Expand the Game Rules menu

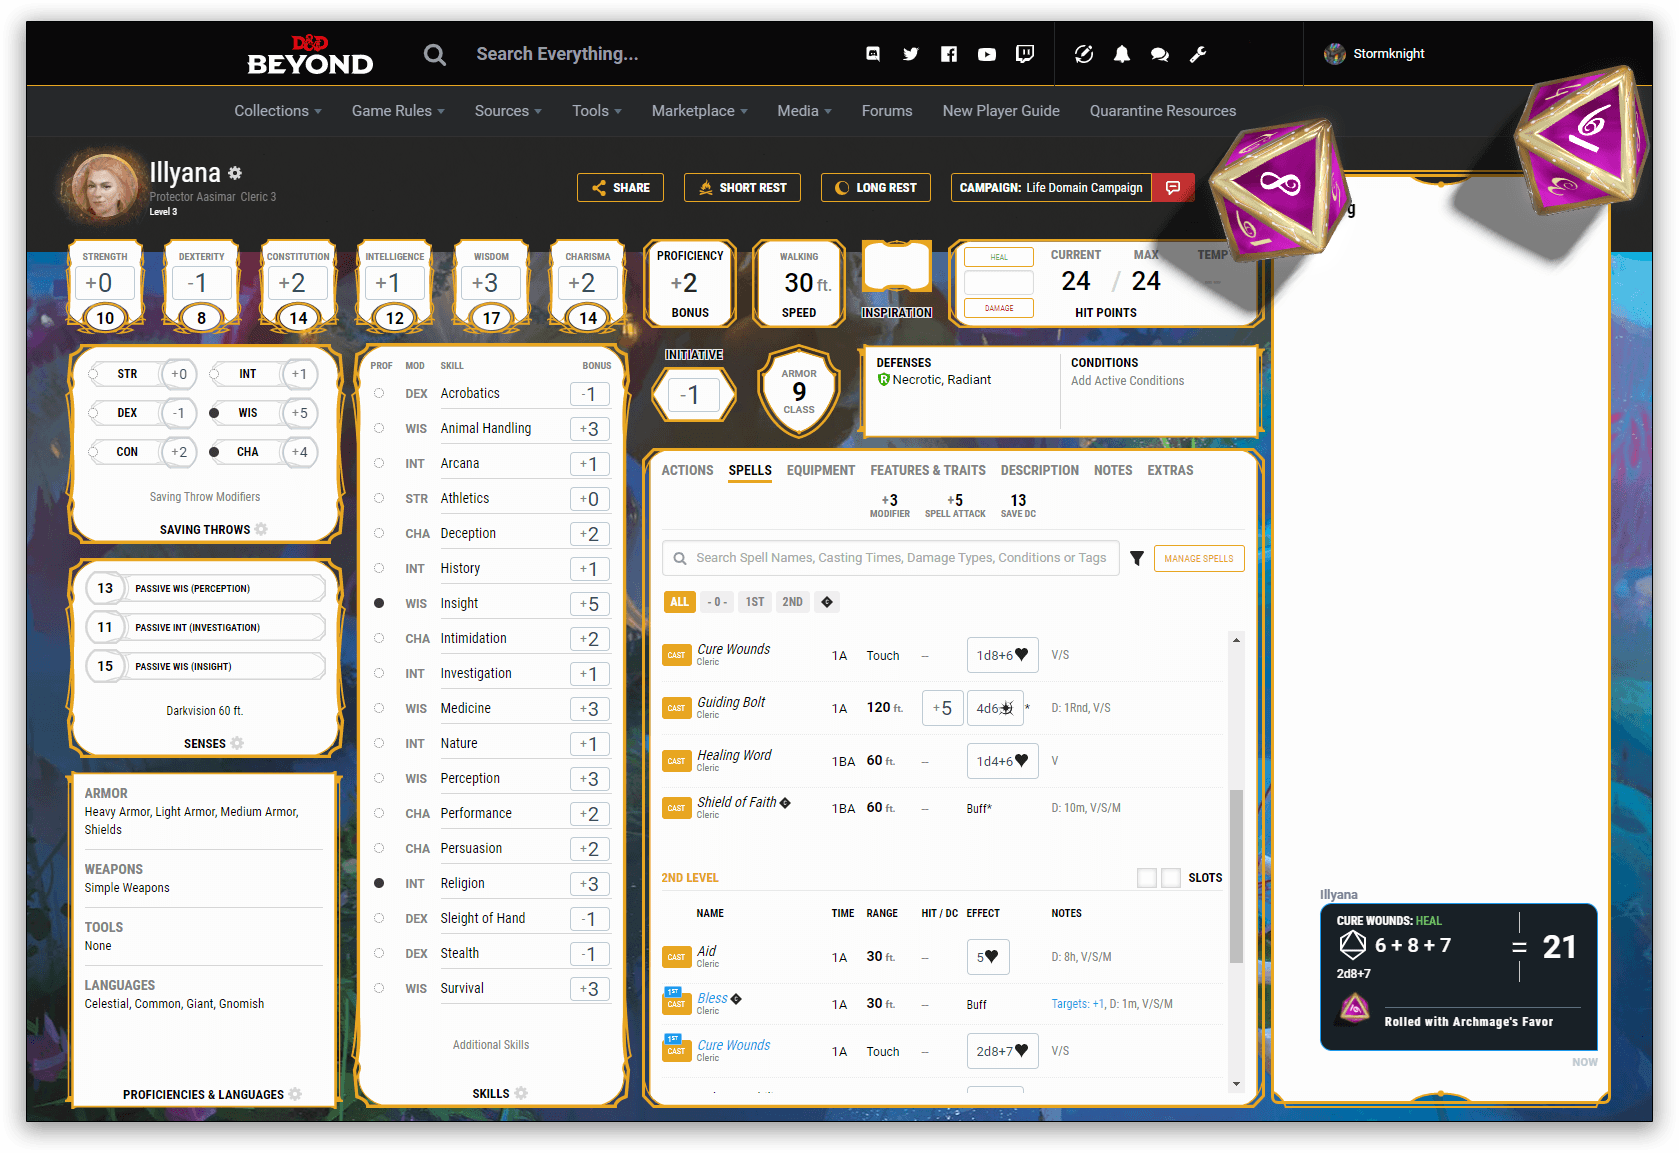click(398, 111)
